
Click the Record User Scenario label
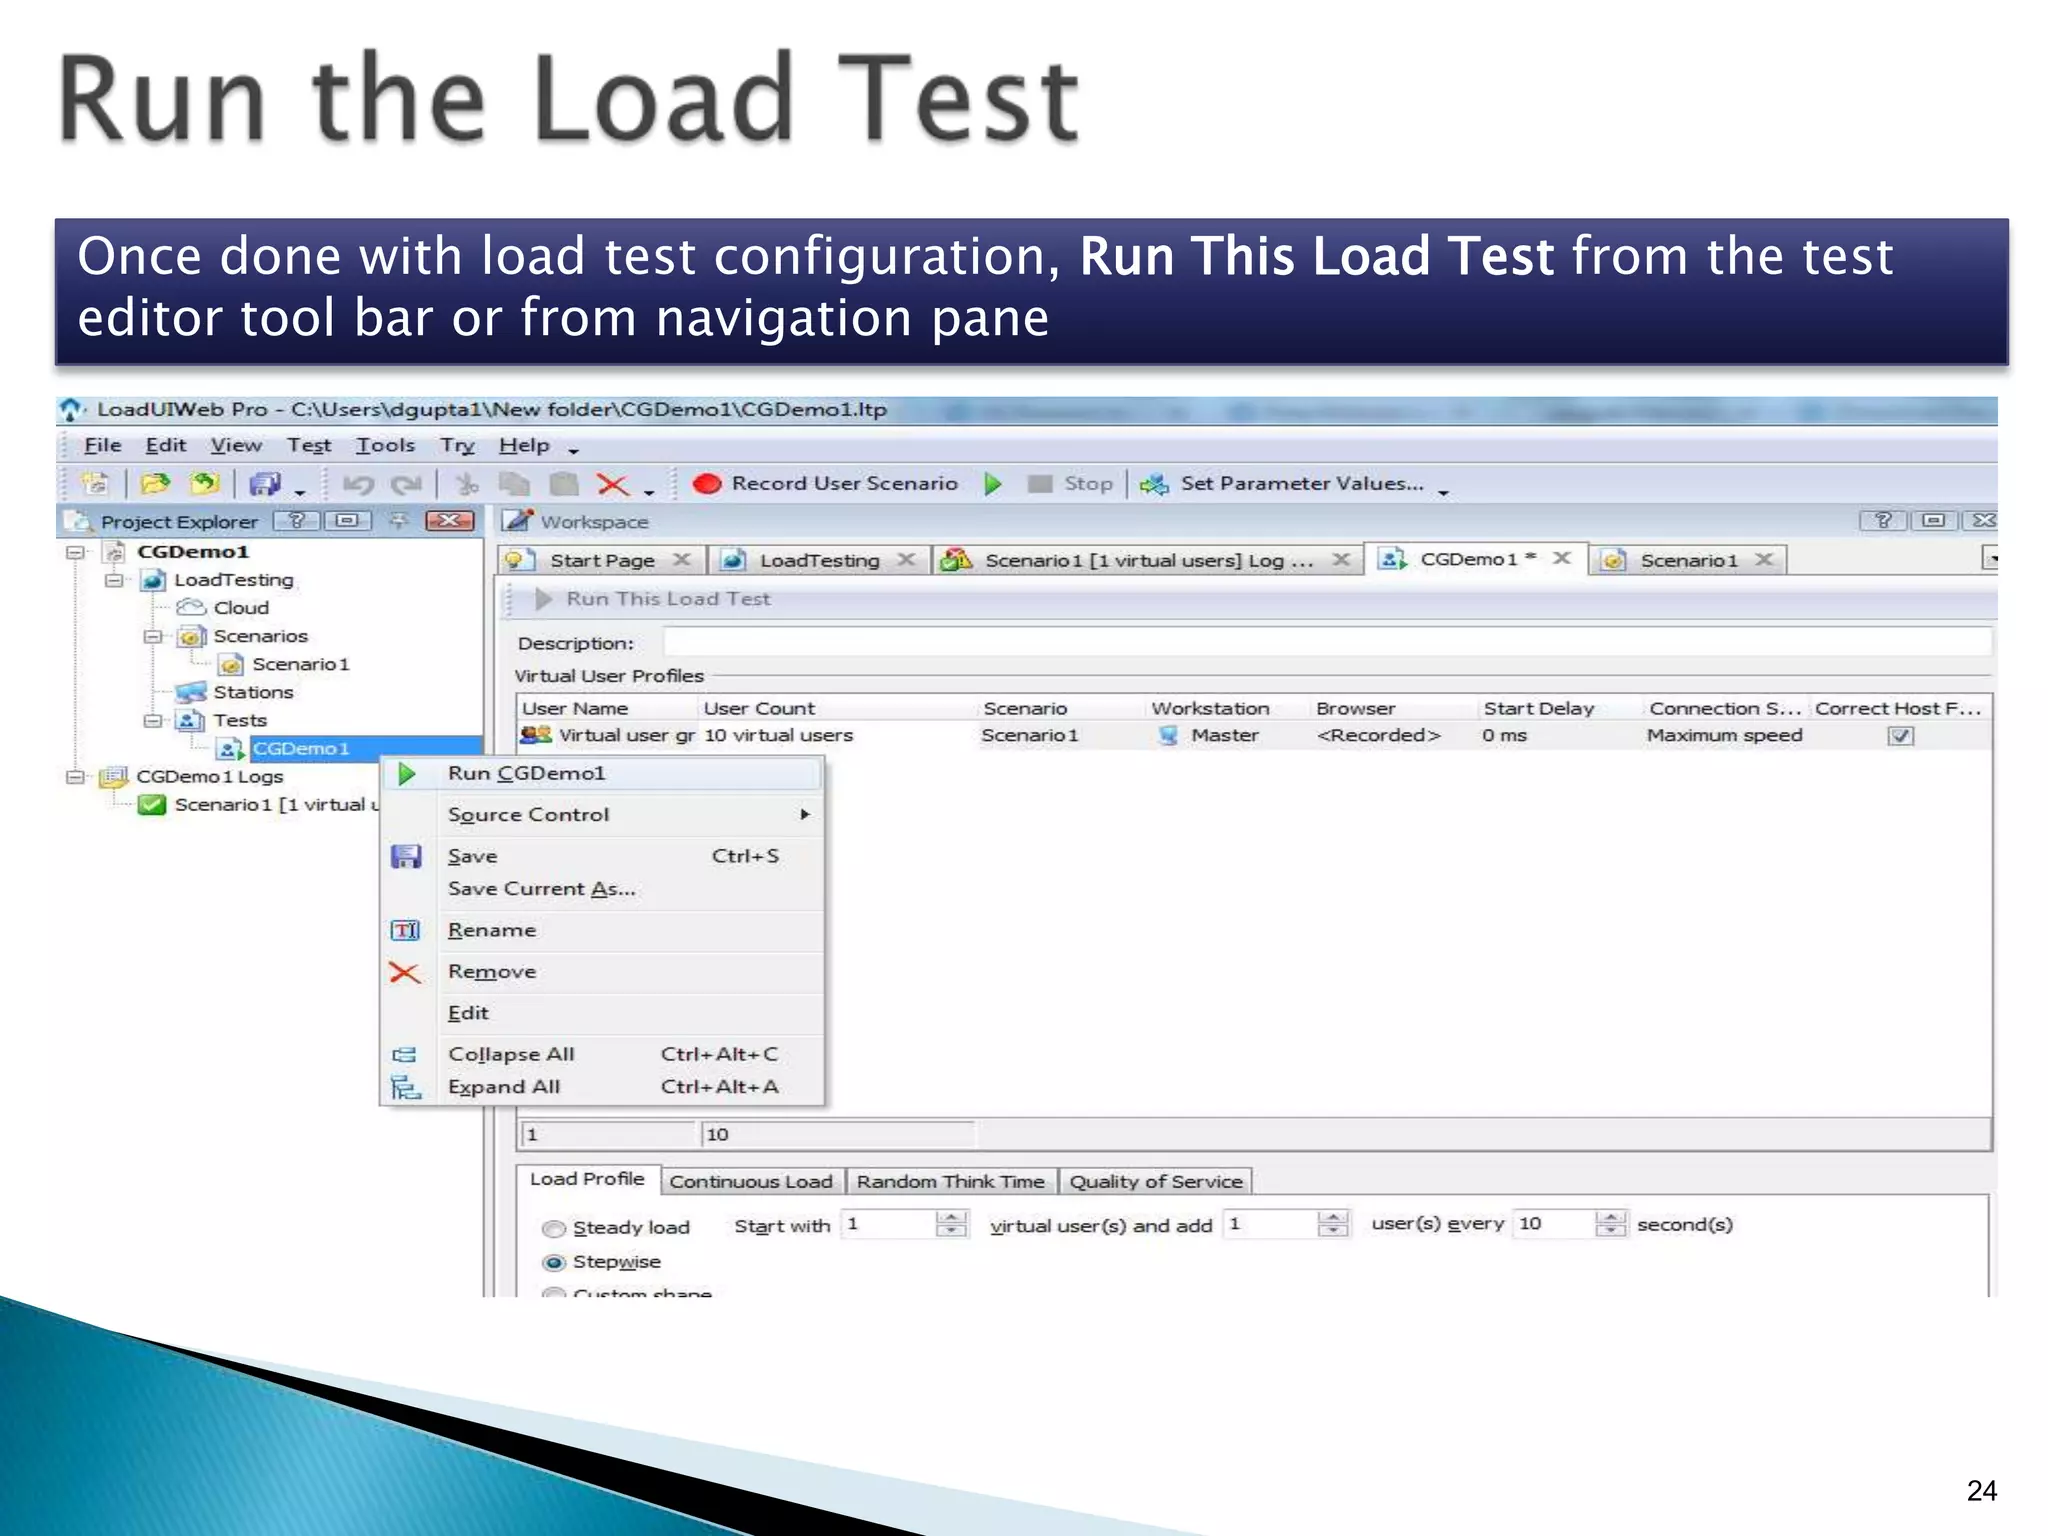click(845, 484)
